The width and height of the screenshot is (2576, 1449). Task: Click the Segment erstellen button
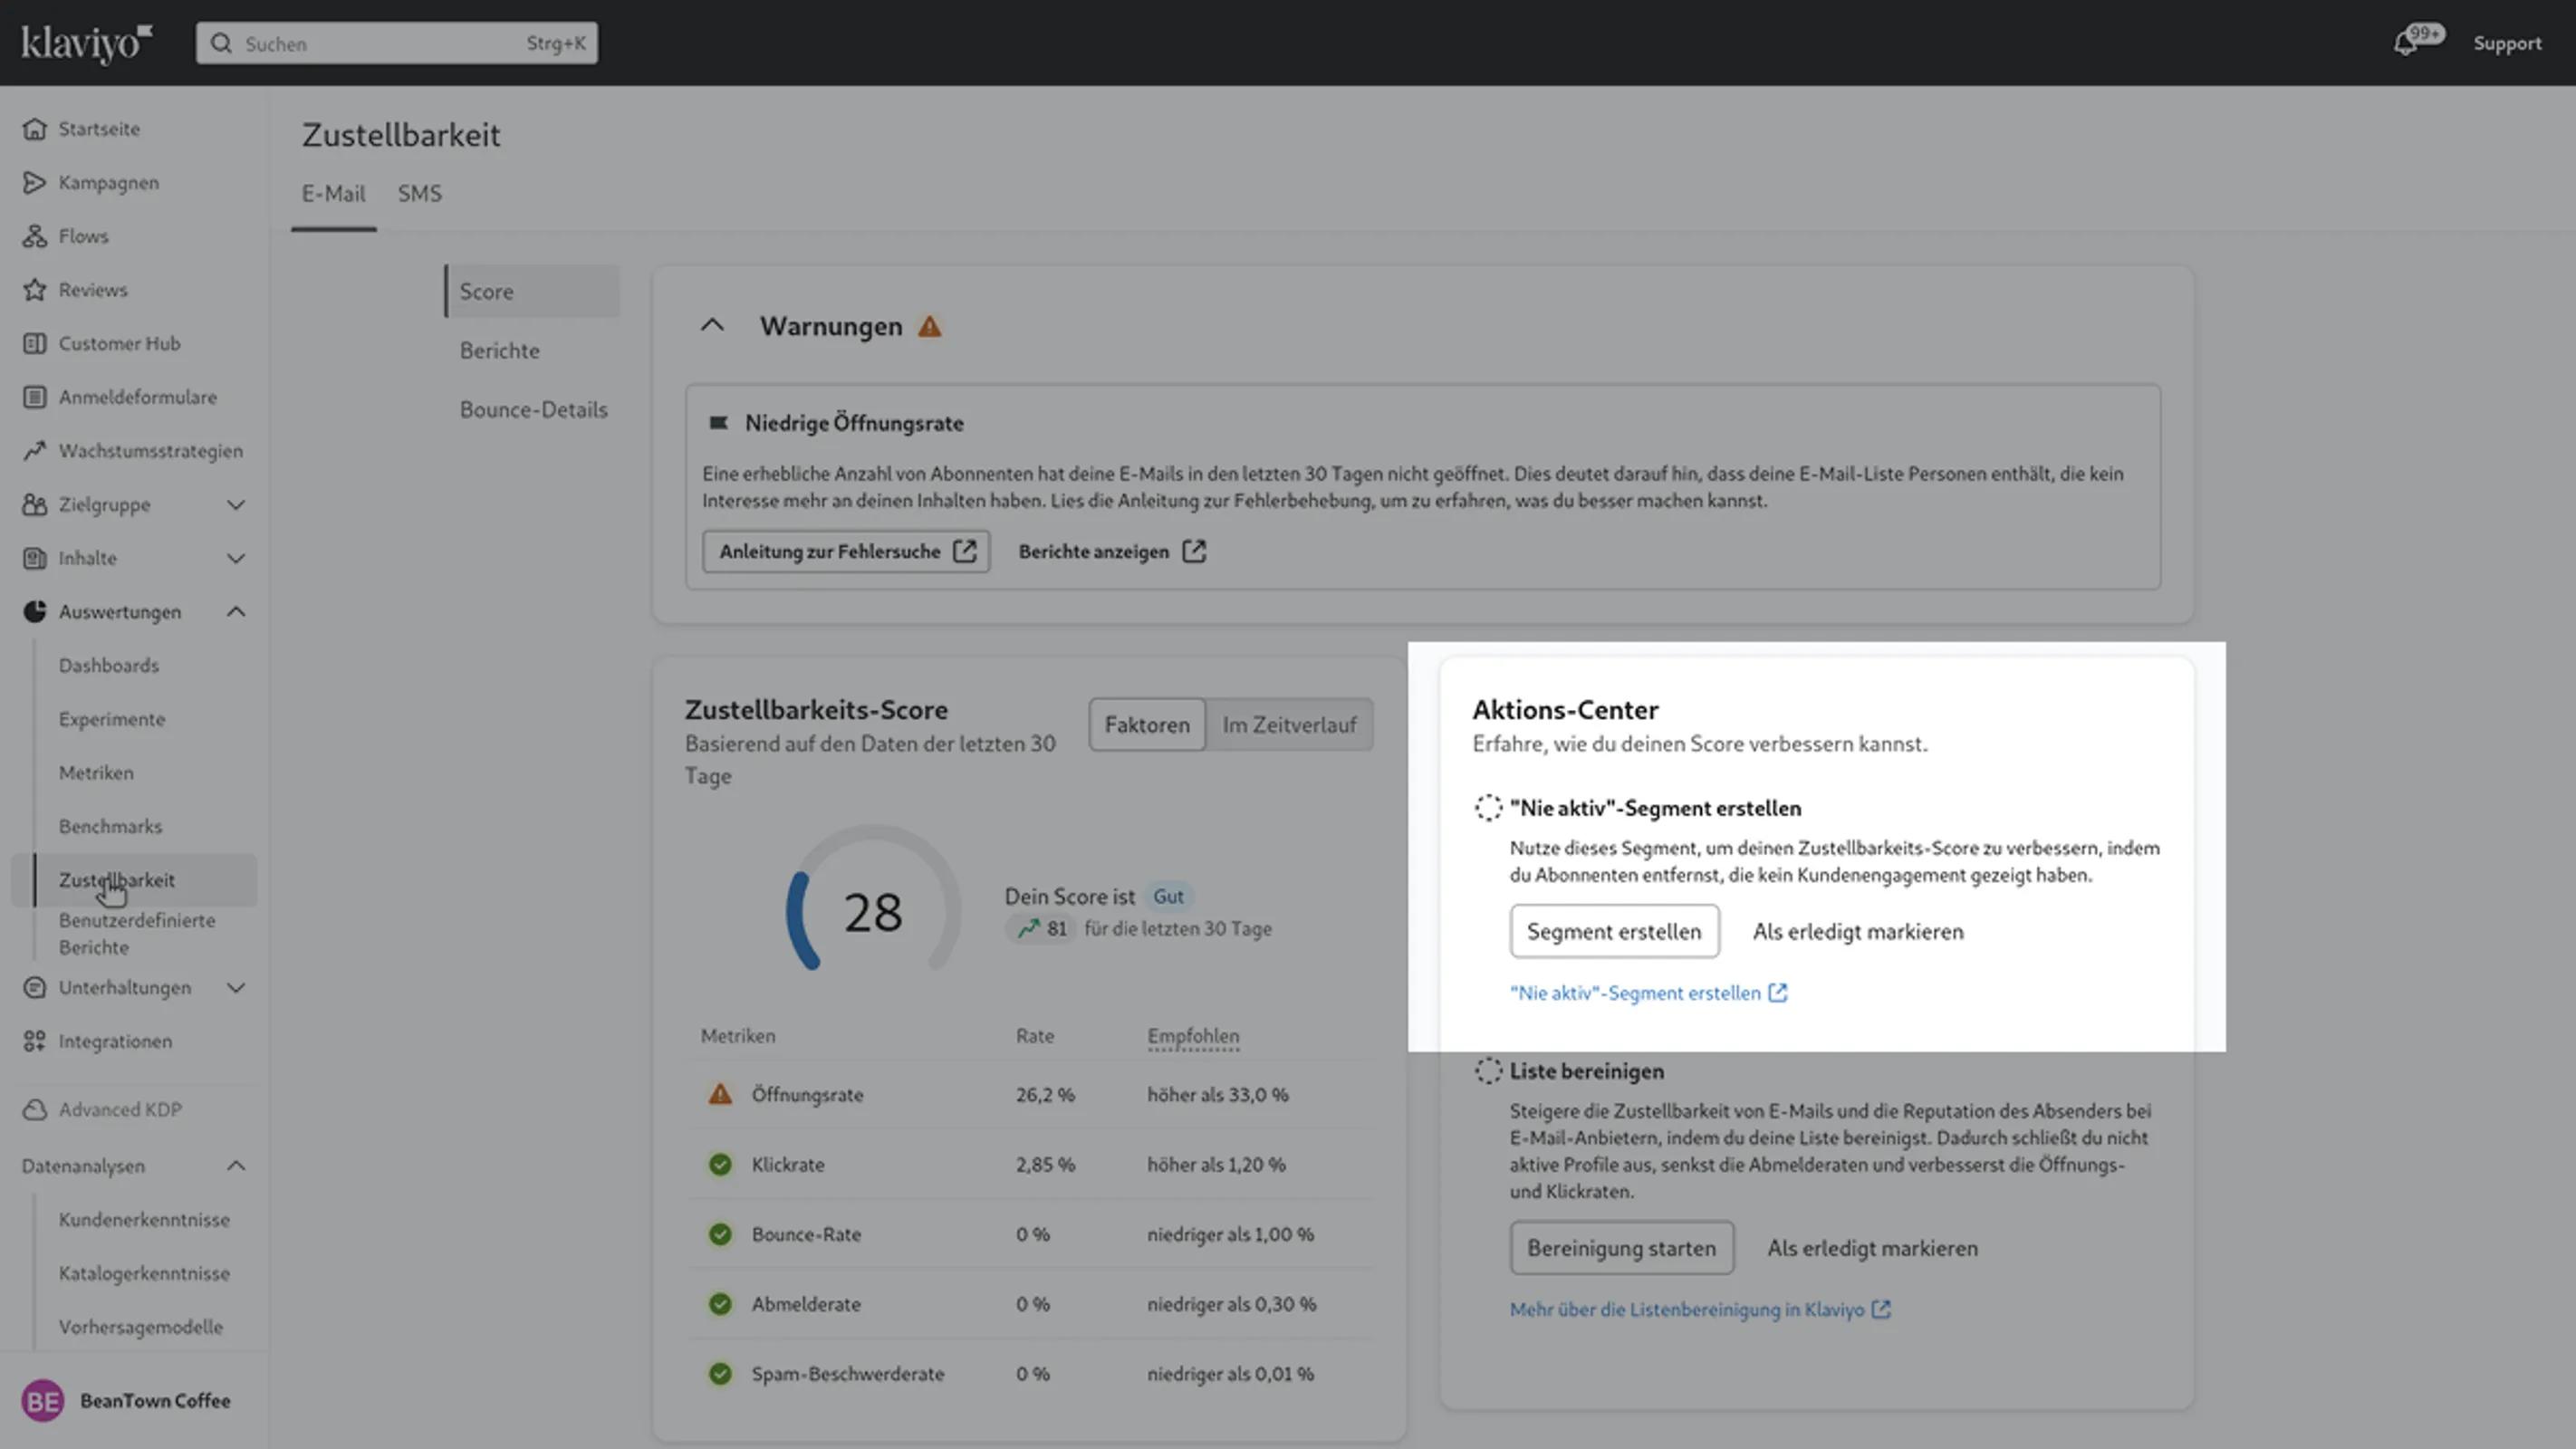tap(1614, 931)
